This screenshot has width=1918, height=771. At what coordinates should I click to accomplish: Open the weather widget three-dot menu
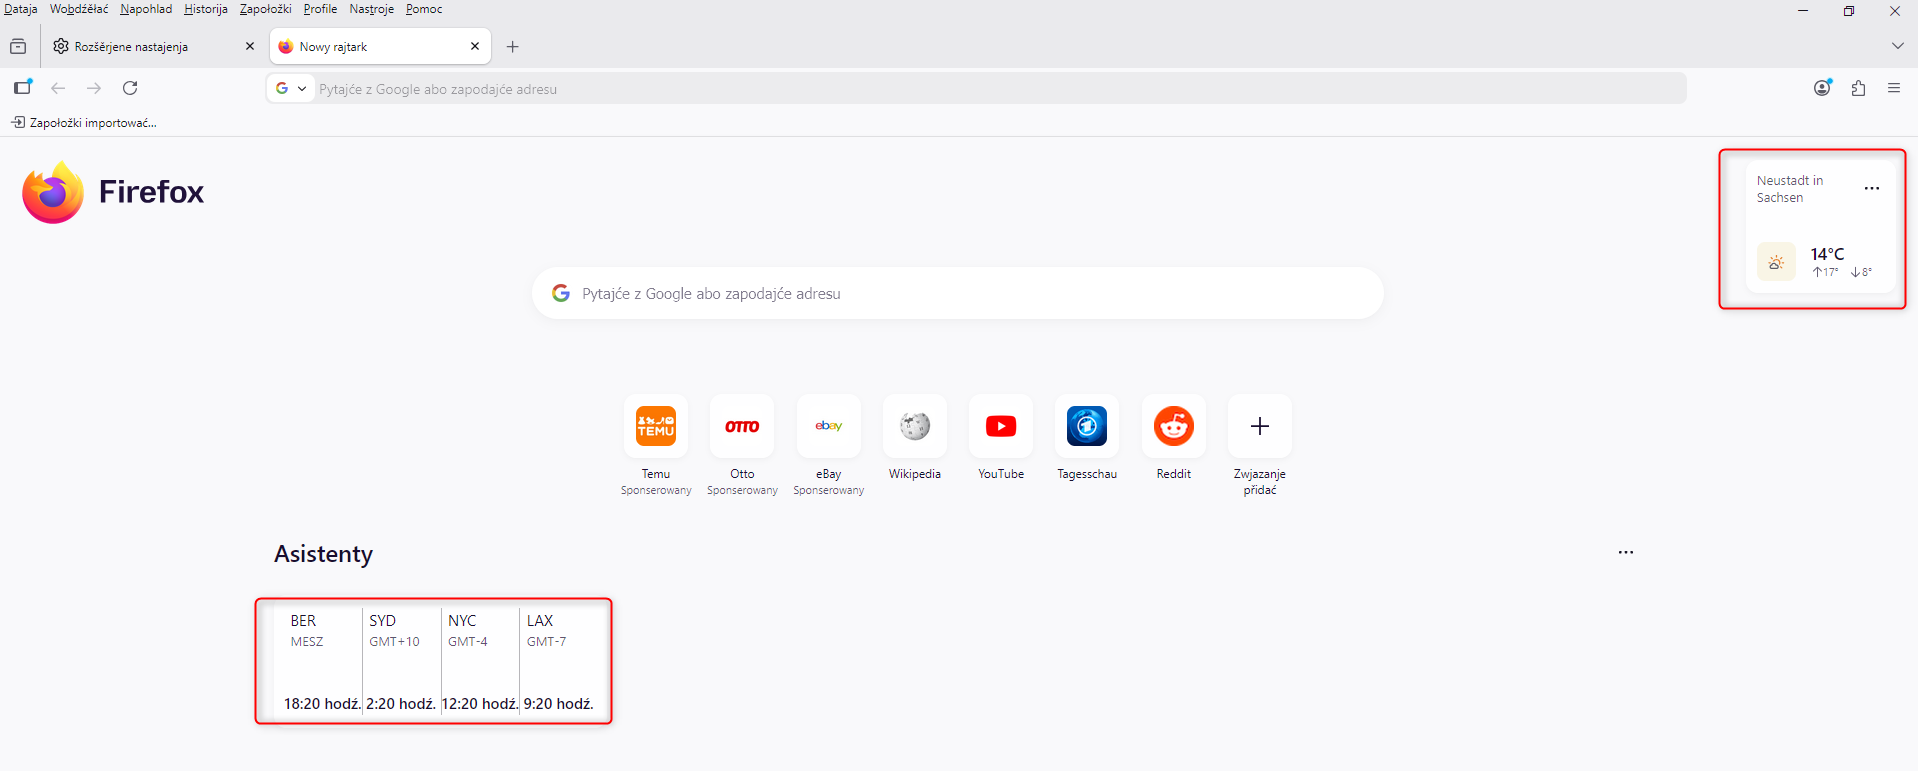point(1872,189)
